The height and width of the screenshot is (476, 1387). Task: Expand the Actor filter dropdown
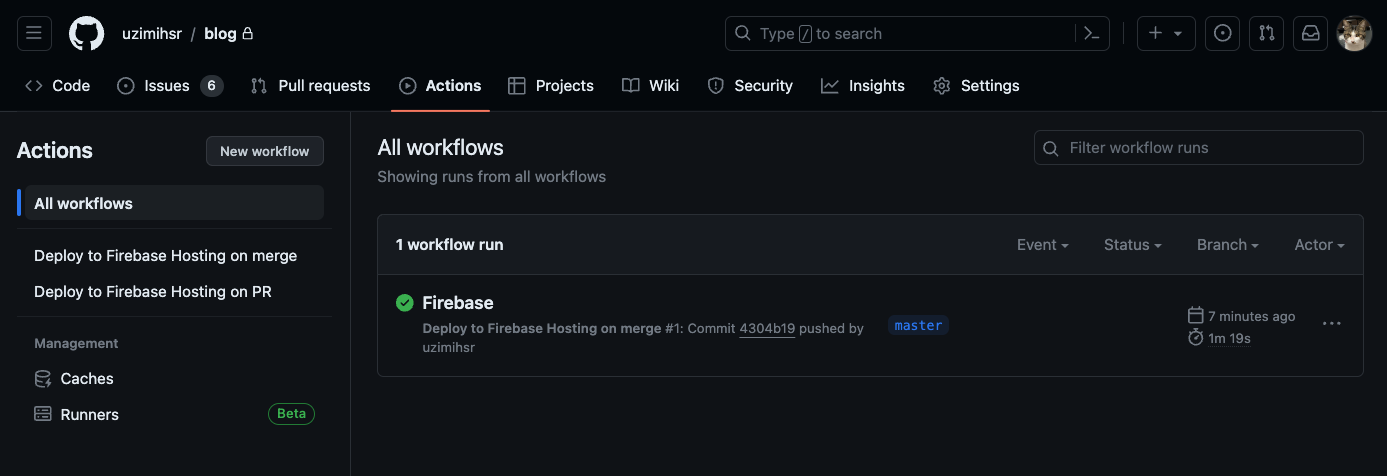click(1320, 245)
